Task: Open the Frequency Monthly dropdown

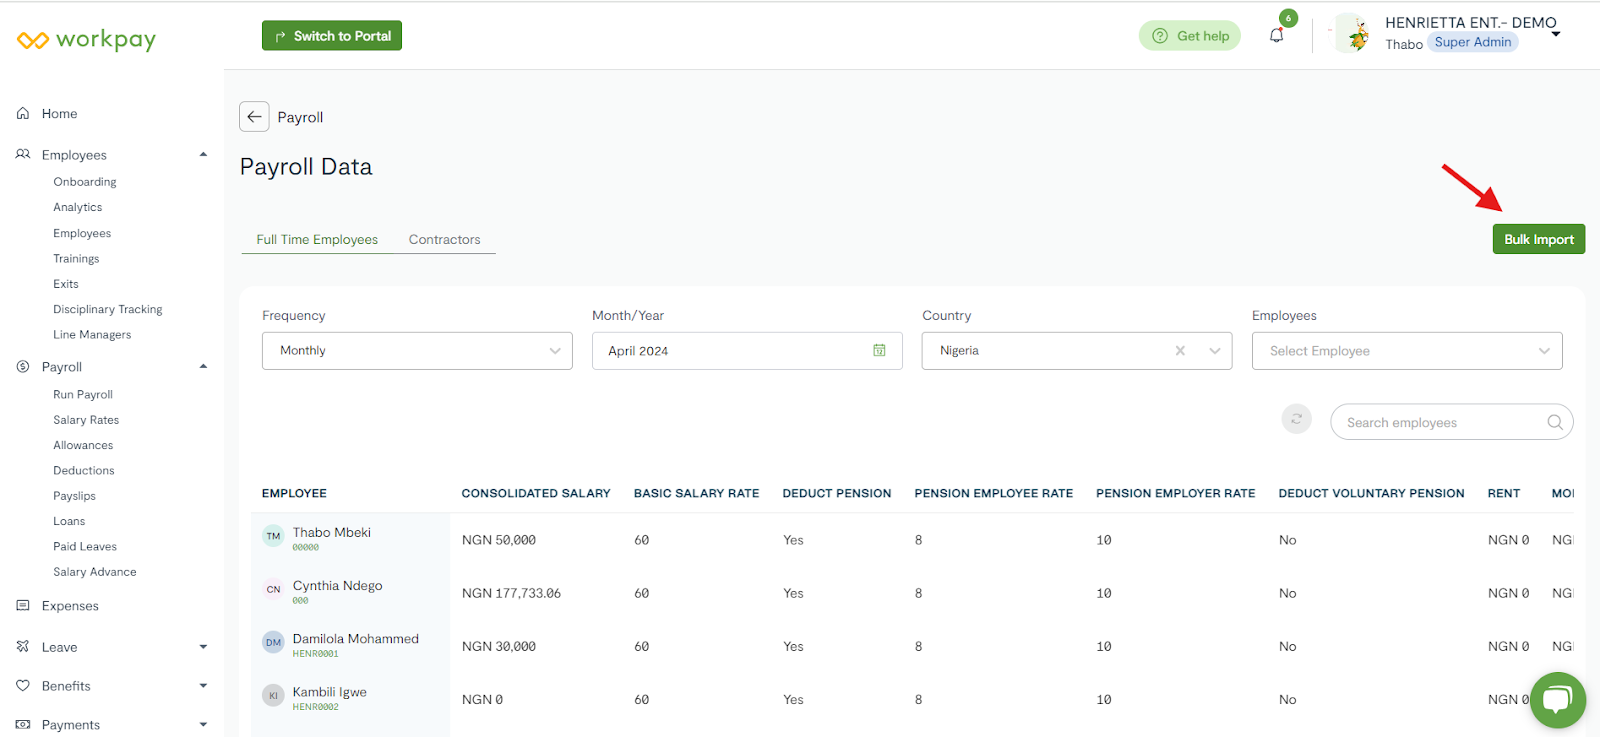Action: tap(417, 351)
